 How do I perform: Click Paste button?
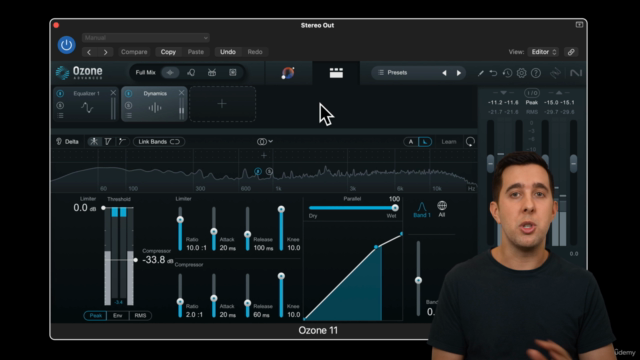pos(196,52)
